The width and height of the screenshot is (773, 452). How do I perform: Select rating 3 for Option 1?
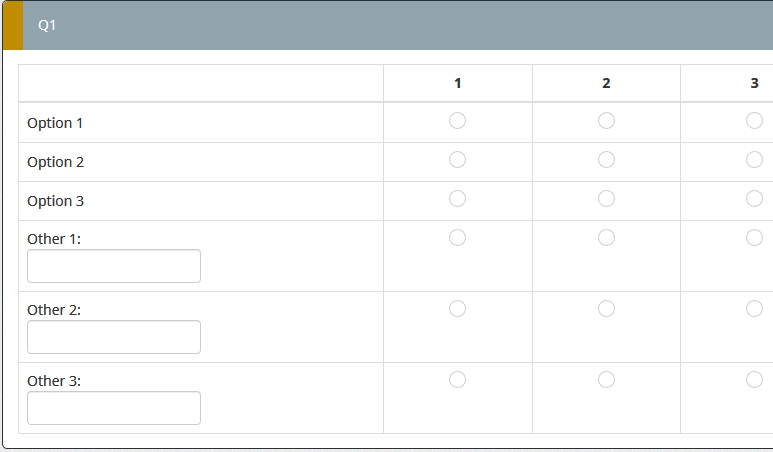[x=754, y=121]
